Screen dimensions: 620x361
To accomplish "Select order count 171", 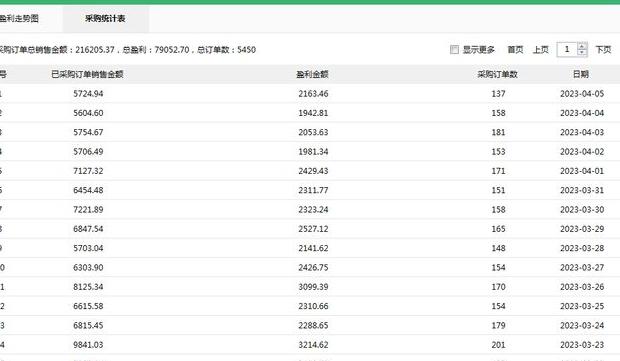I will [498, 171].
